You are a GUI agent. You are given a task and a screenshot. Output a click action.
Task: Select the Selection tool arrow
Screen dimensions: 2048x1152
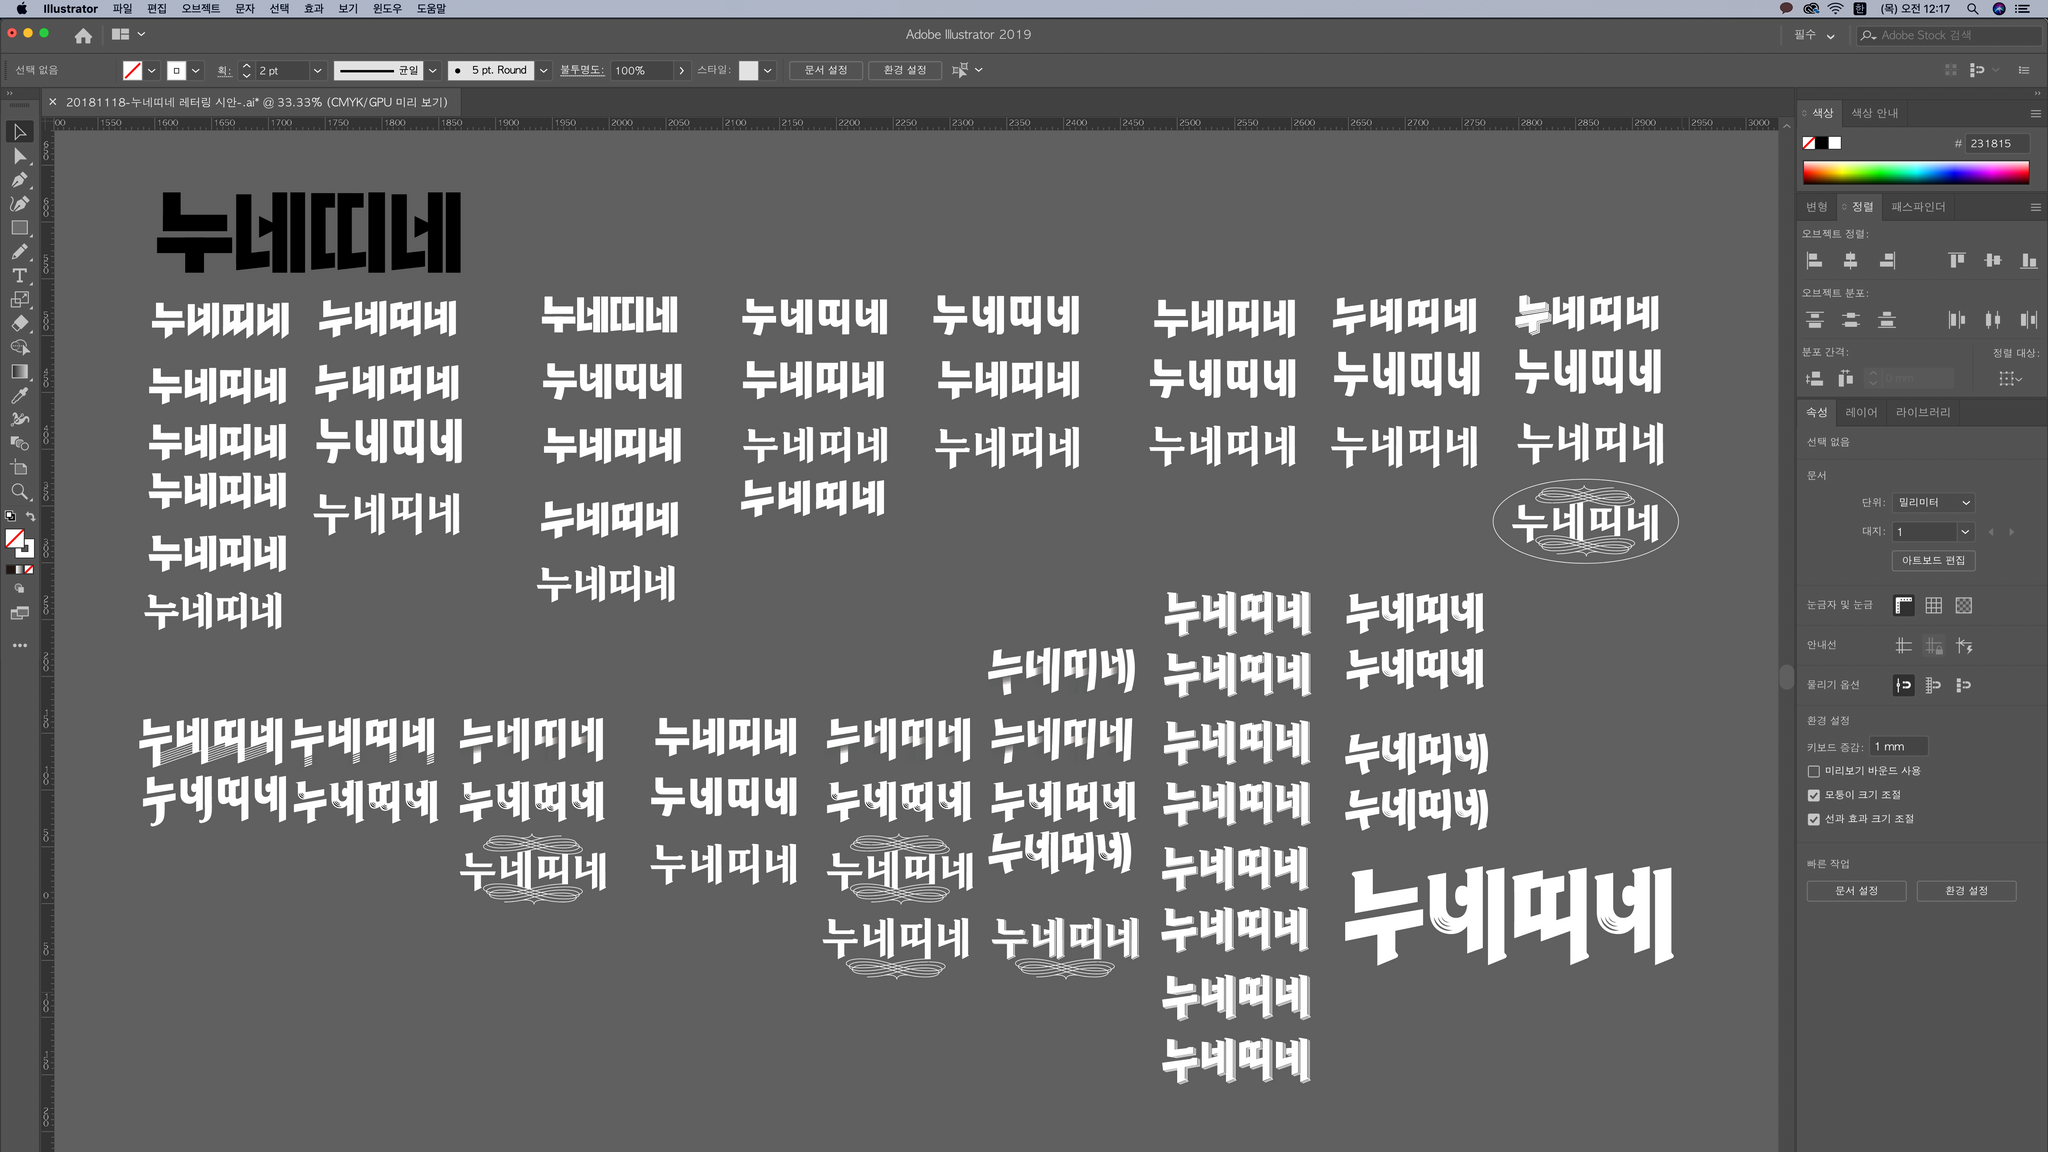coord(19,132)
